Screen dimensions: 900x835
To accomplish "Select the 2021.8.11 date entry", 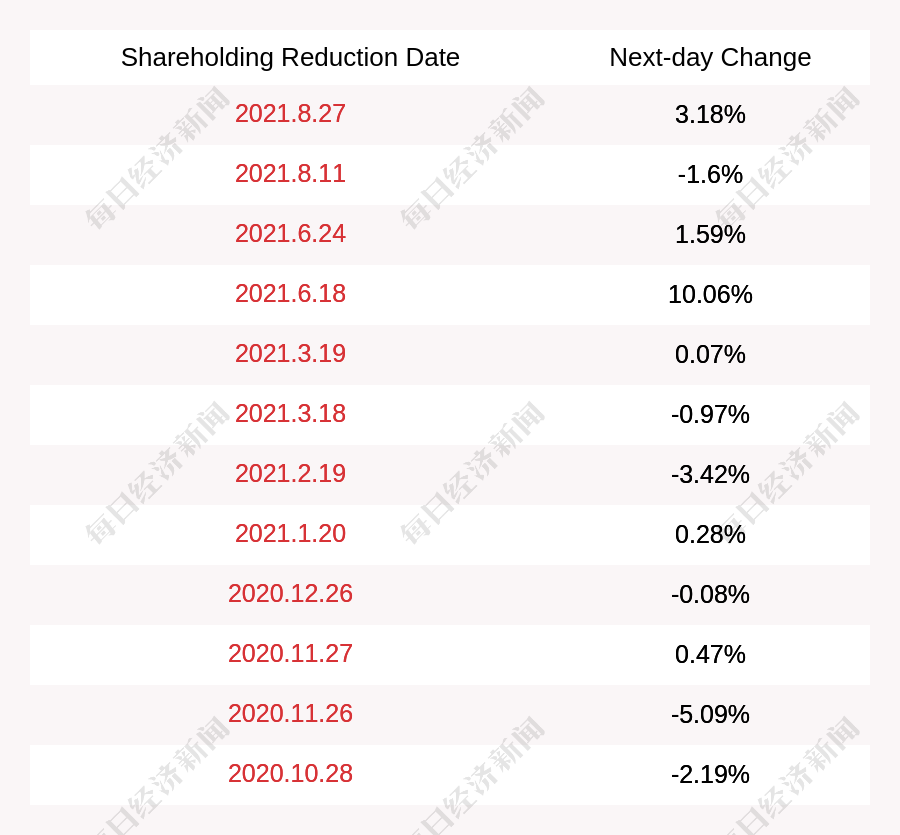I will [290, 174].
